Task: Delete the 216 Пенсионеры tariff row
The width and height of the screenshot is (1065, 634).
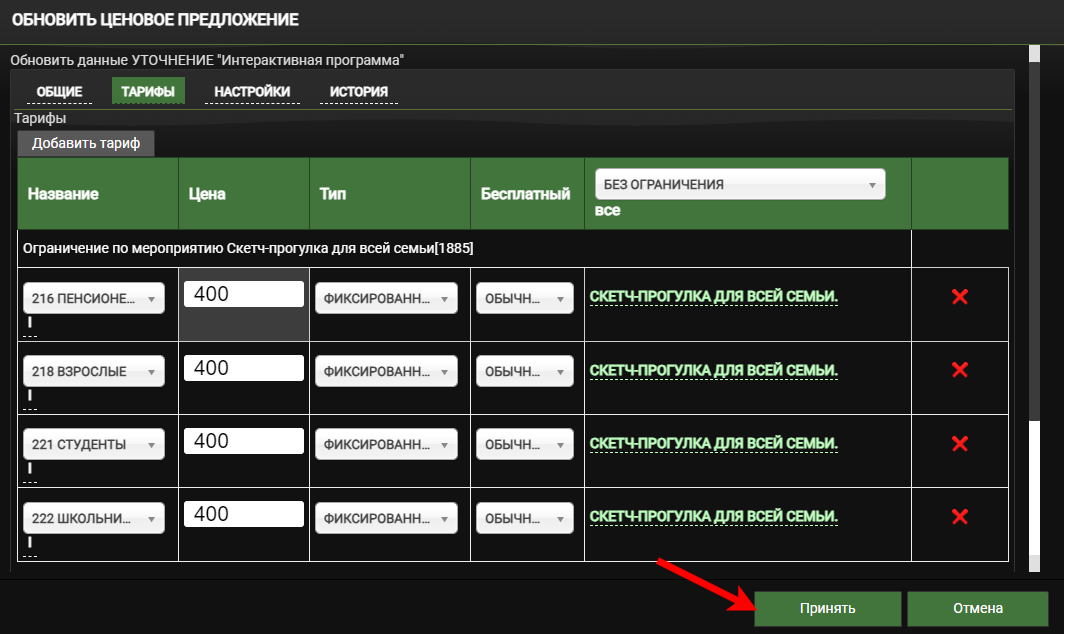Action: tap(959, 297)
